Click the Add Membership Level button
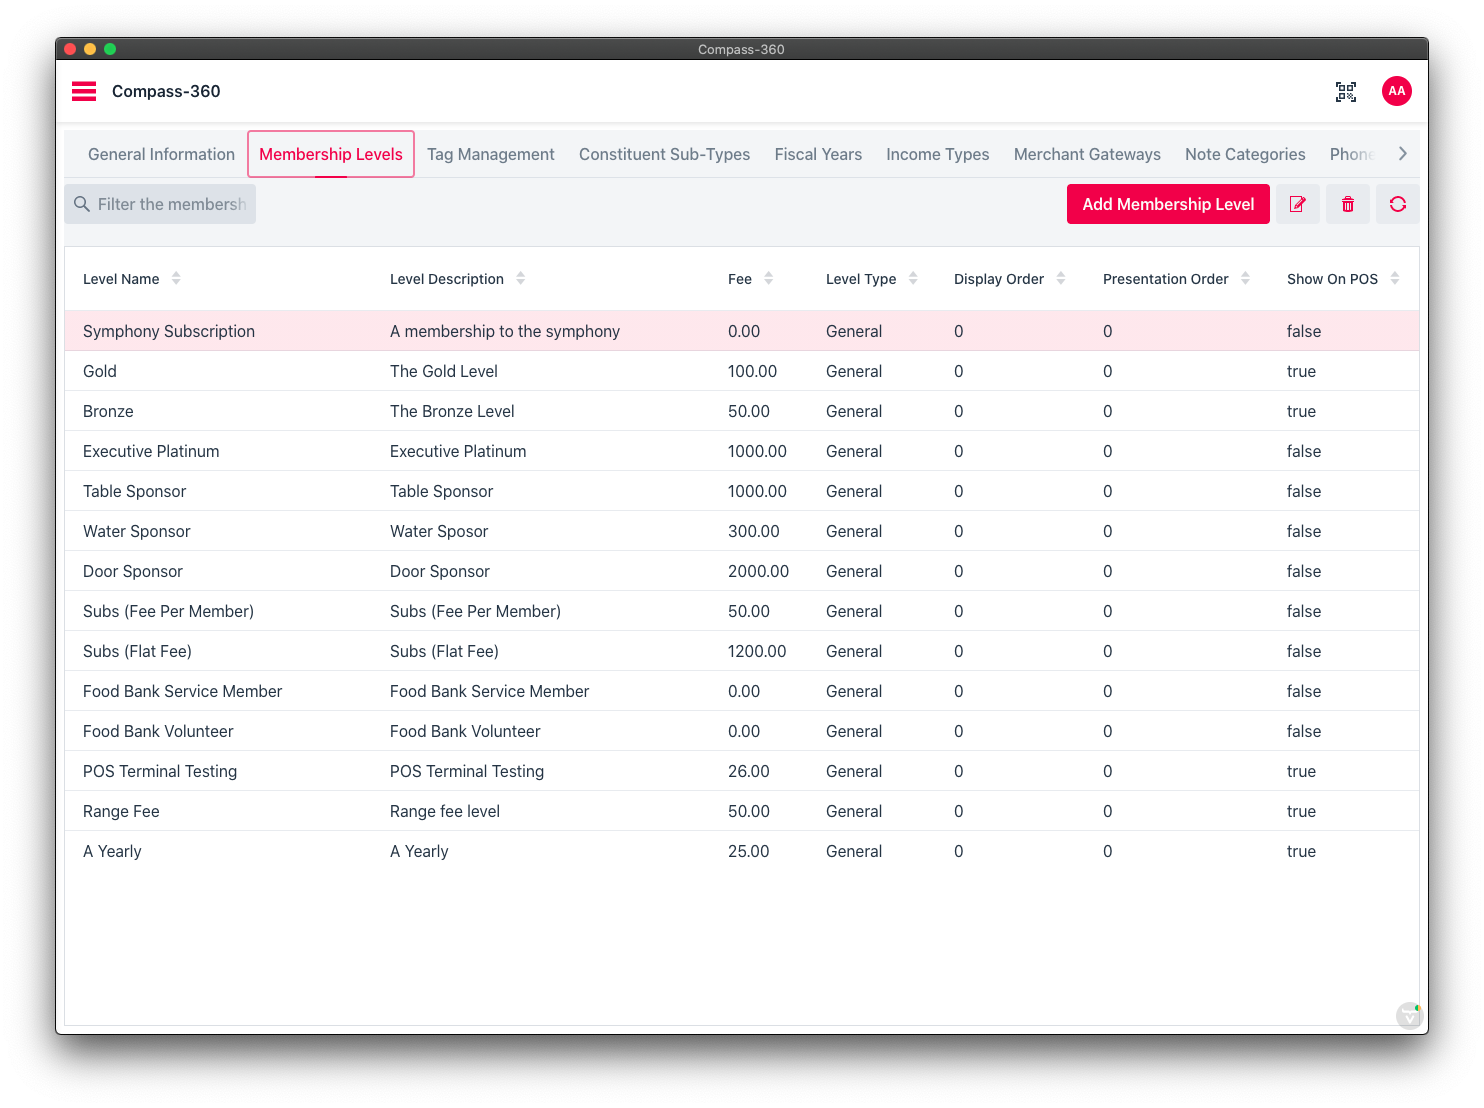 (1168, 204)
